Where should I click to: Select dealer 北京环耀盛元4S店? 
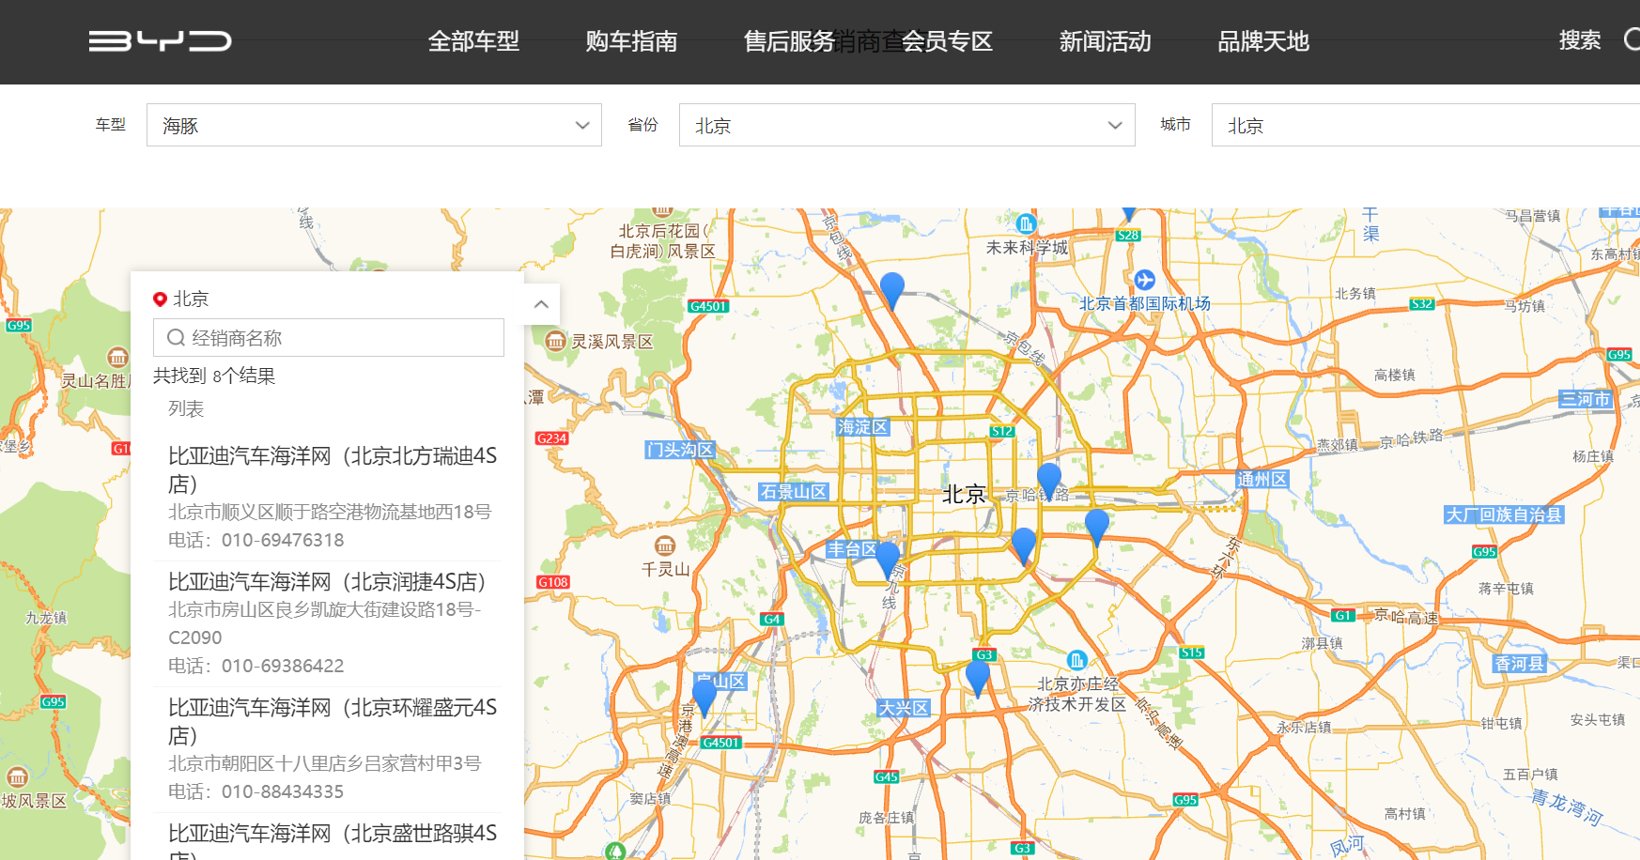point(332,722)
